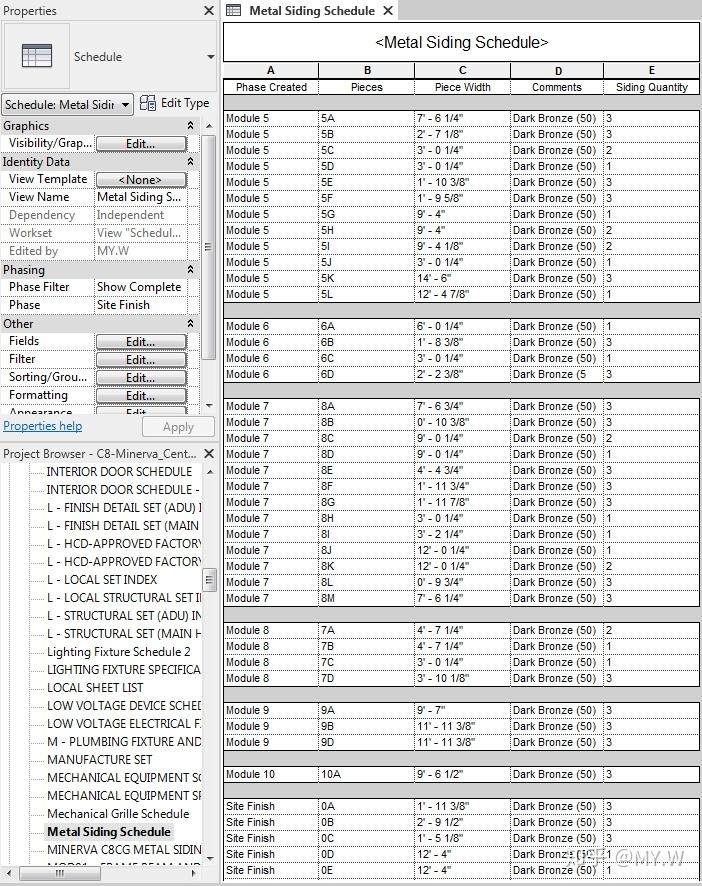
Task: Select LOCAL SHEET LIST in browser
Action: [x=95, y=688]
